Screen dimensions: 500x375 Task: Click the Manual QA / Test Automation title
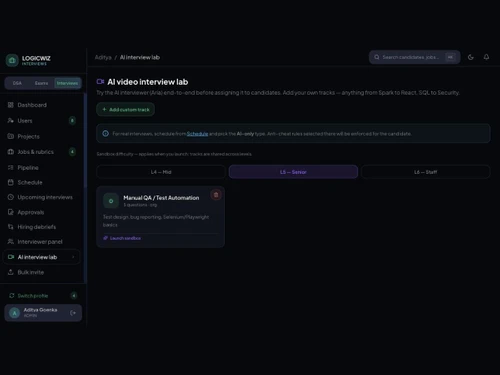tap(161, 198)
